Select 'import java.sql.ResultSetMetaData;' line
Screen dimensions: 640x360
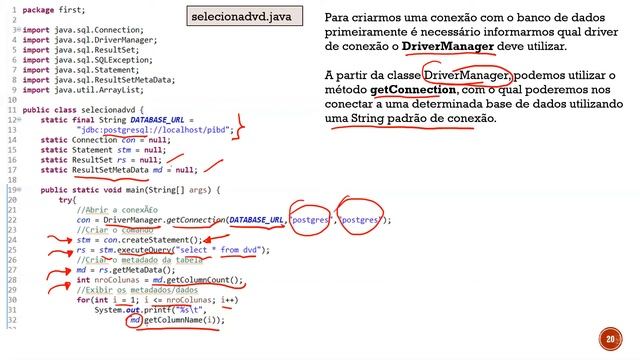tap(99, 80)
